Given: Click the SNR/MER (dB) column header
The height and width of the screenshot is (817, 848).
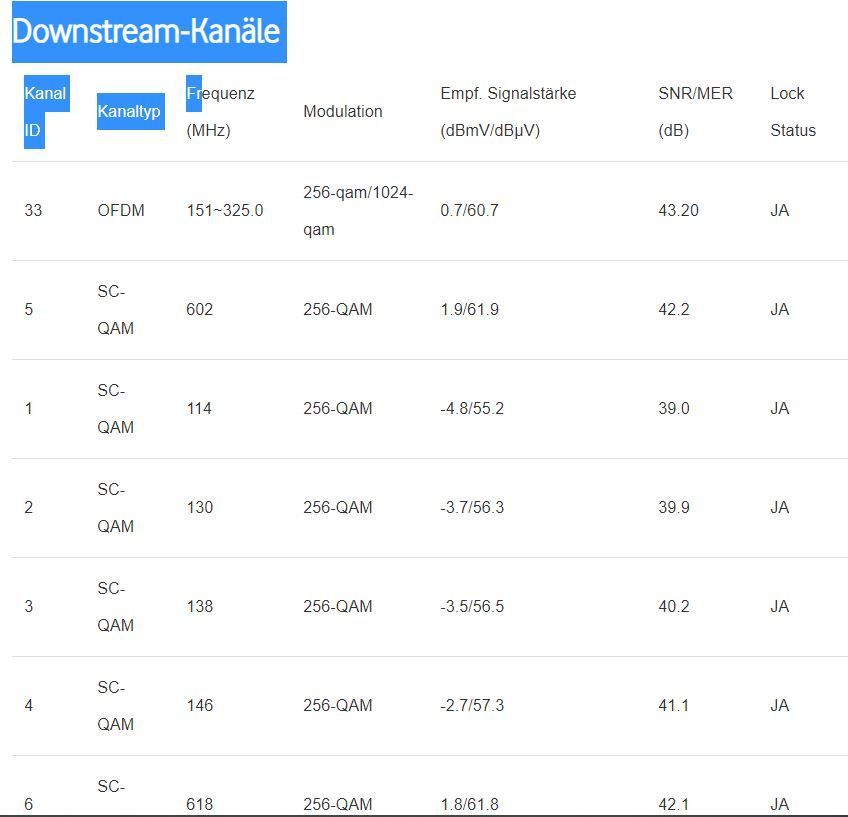Looking at the screenshot, I should click(695, 112).
